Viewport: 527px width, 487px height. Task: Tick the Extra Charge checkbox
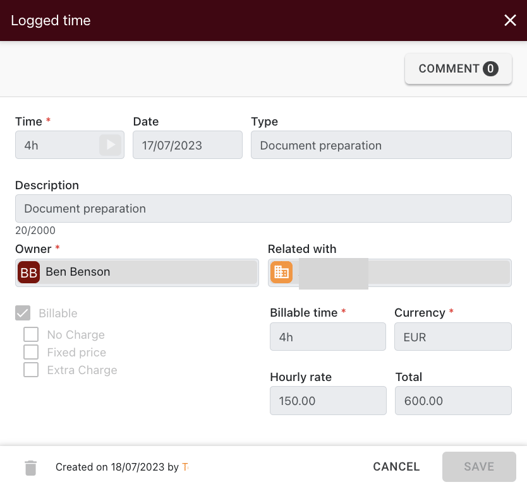point(31,370)
